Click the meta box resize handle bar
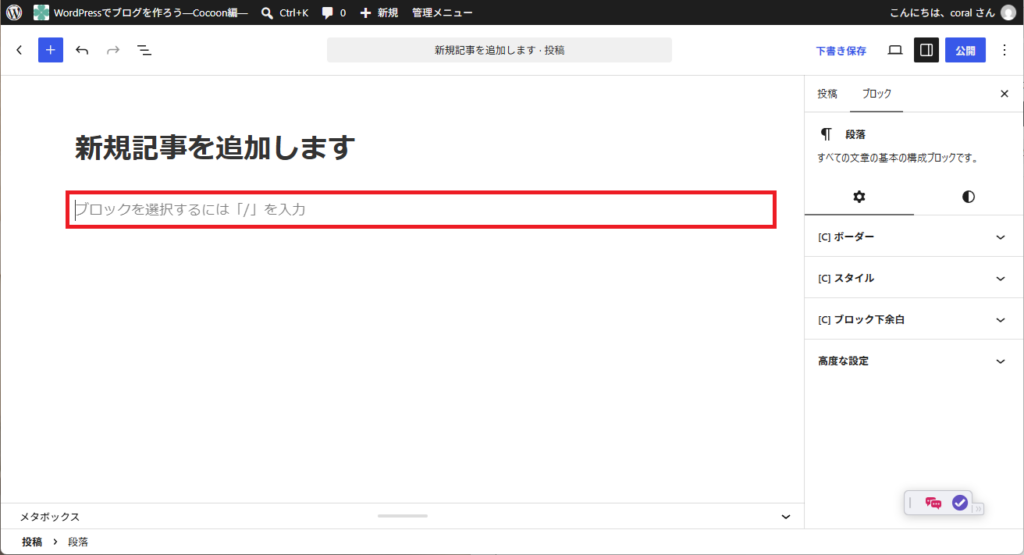Image resolution: width=1024 pixels, height=555 pixels. pyautogui.click(x=402, y=516)
